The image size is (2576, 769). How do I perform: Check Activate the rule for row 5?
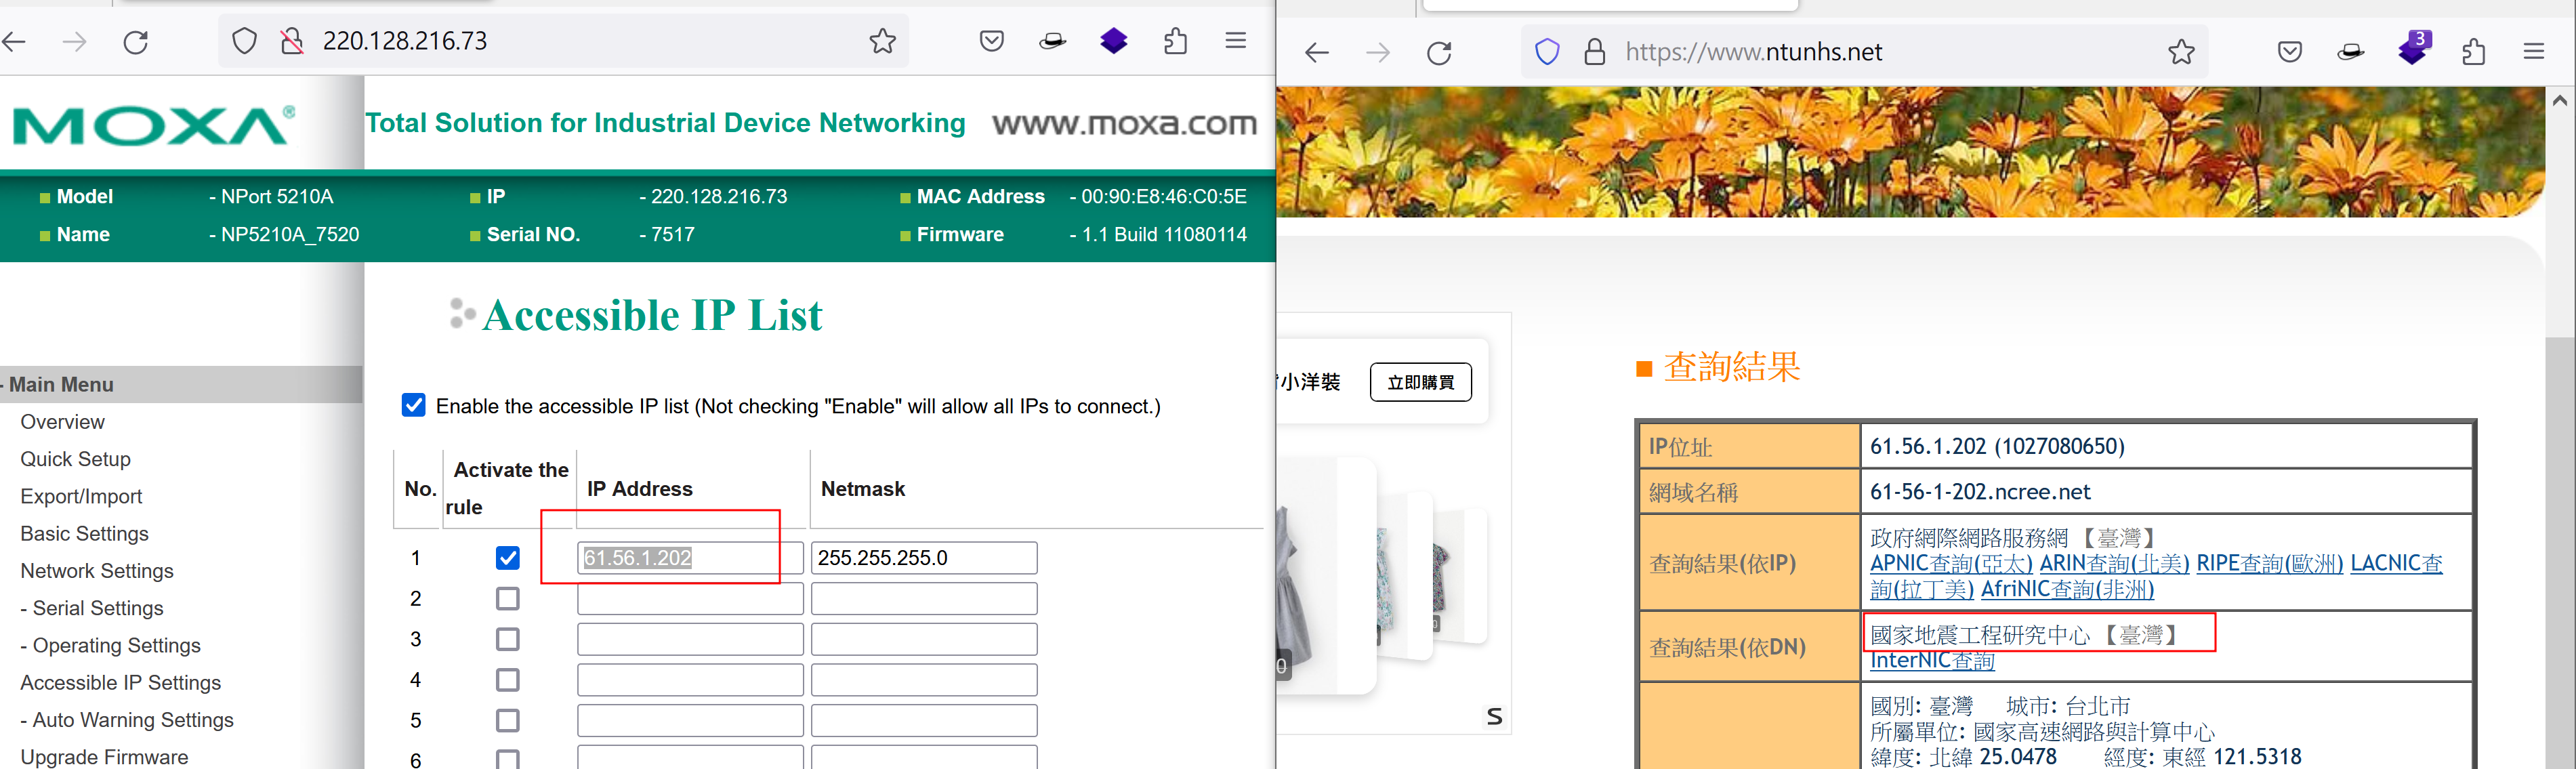coord(508,720)
